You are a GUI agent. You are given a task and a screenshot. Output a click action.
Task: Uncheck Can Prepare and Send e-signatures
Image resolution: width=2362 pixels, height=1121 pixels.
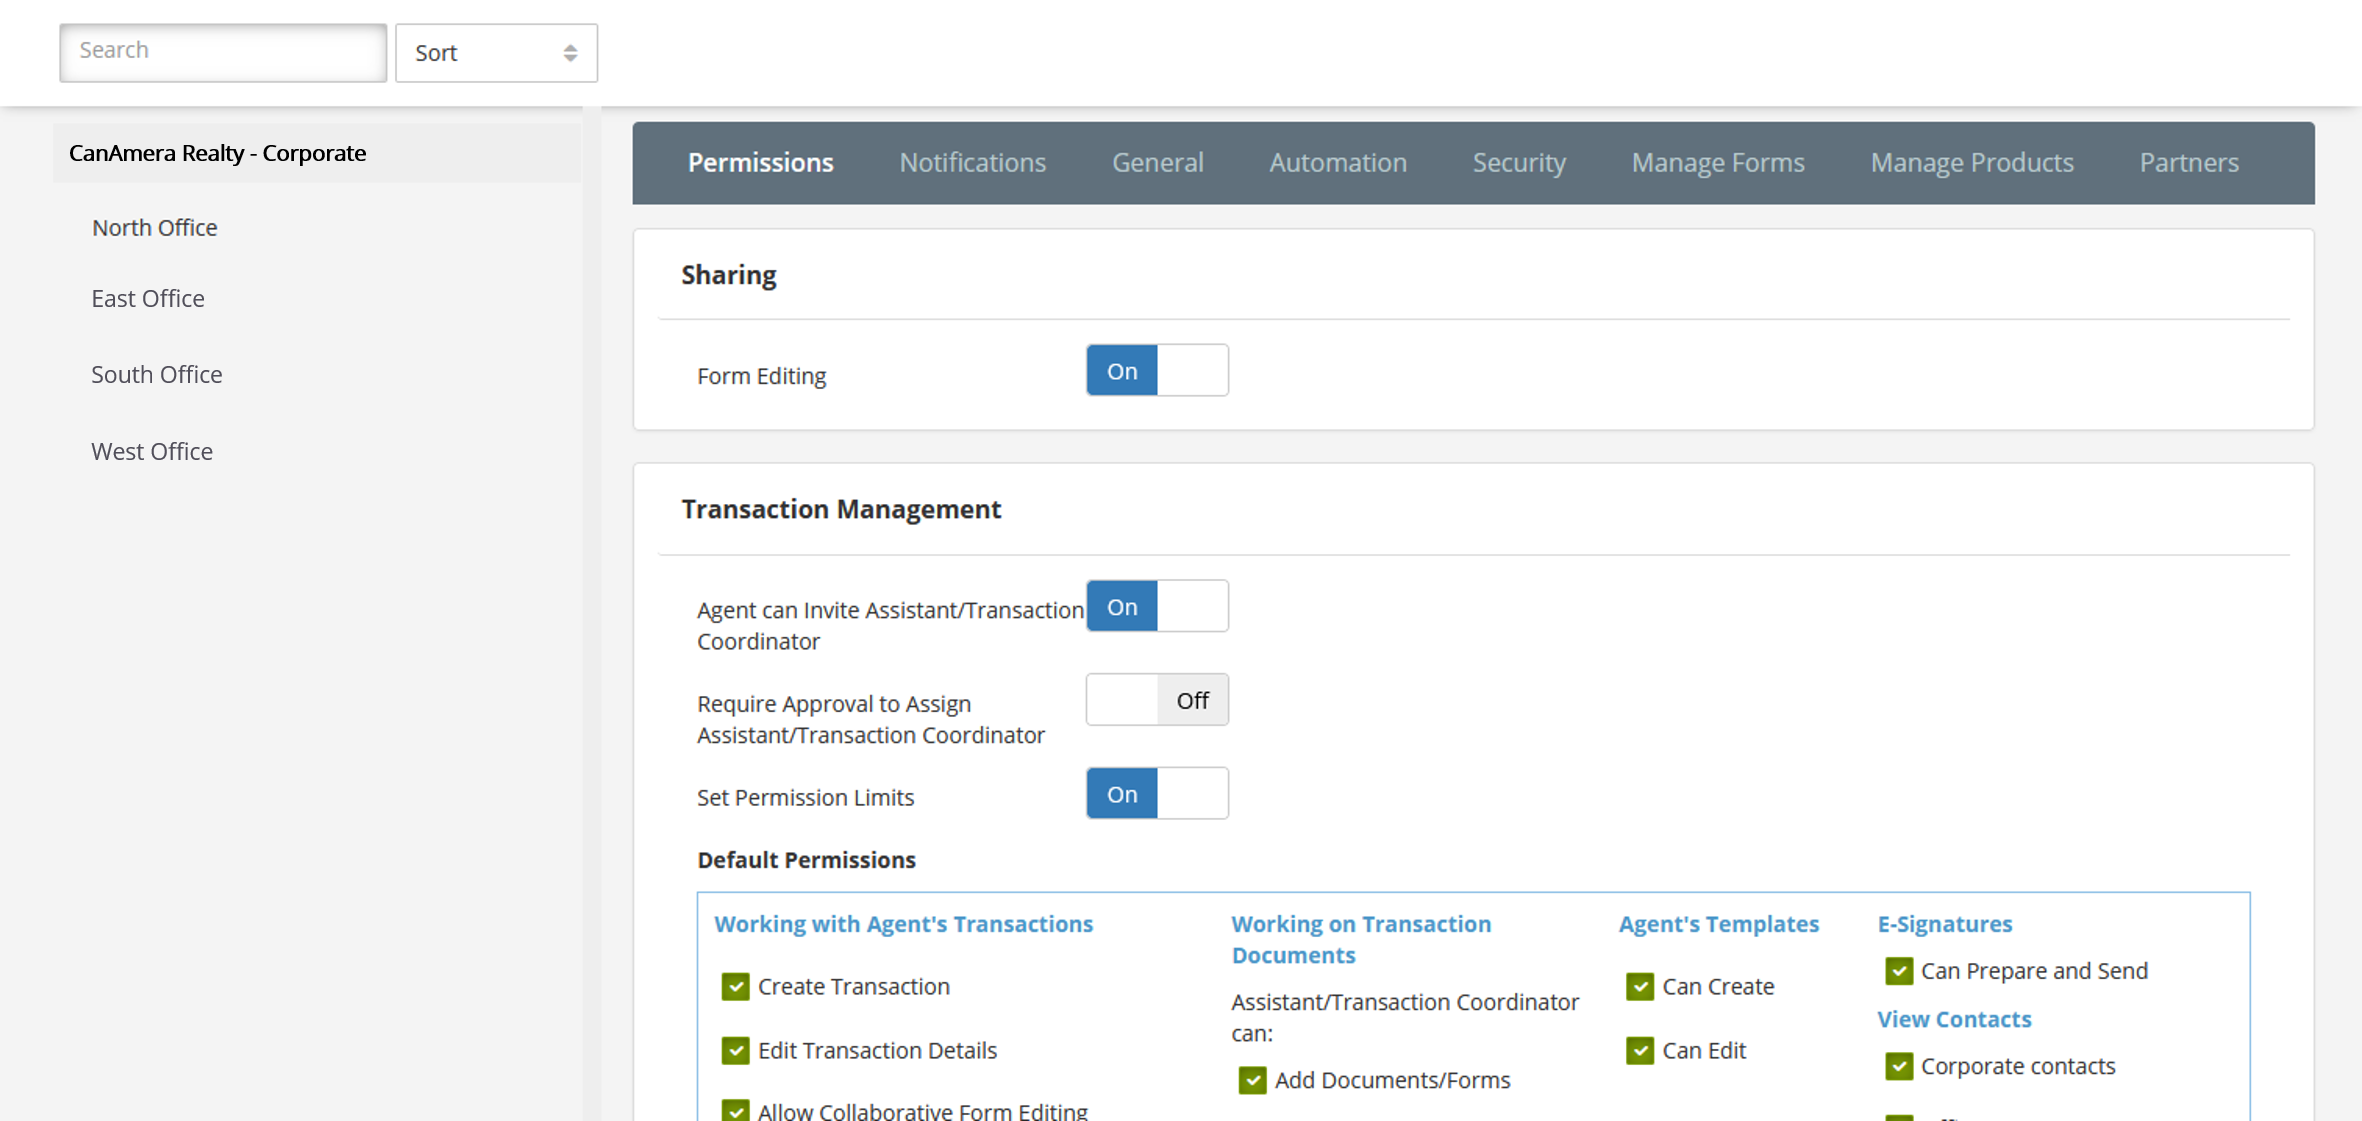click(x=1898, y=970)
